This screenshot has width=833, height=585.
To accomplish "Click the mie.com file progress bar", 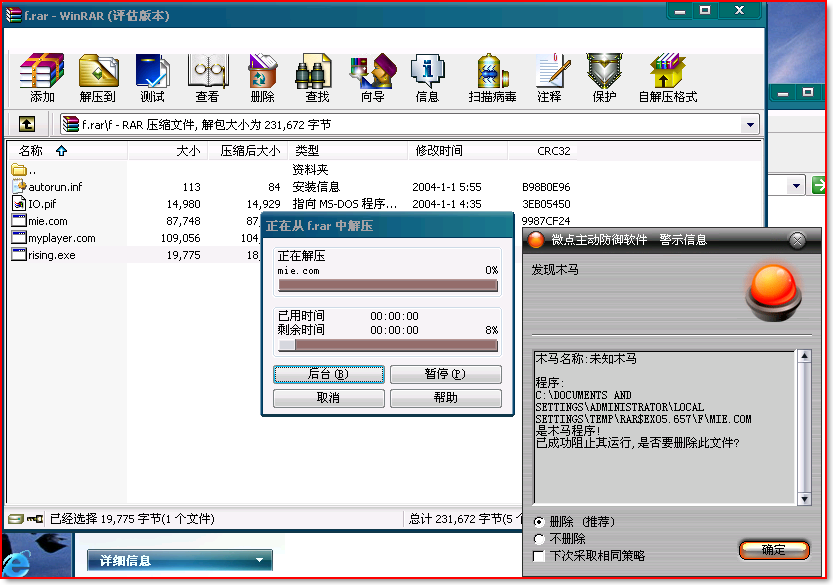I will click(388, 286).
